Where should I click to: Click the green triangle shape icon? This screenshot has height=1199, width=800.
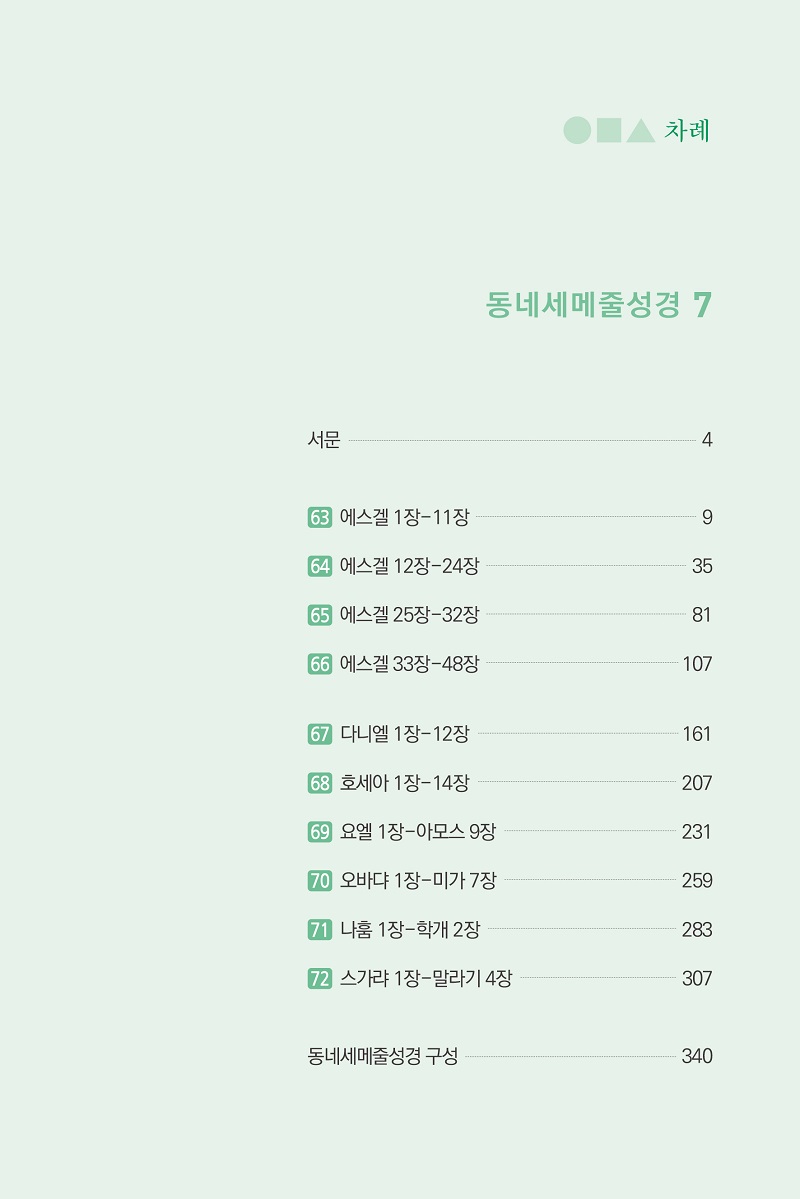[x=641, y=131]
